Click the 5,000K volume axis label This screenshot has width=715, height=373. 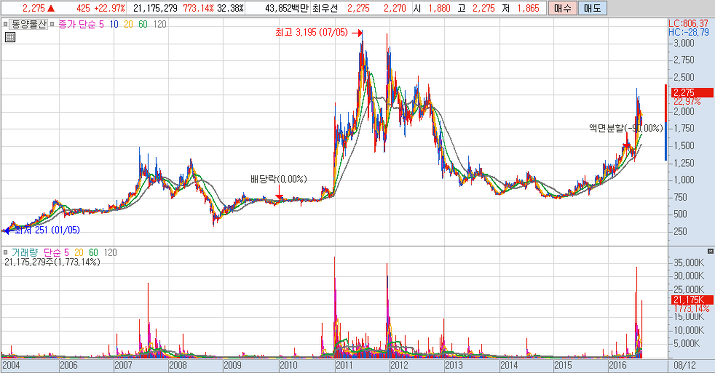[x=686, y=343]
